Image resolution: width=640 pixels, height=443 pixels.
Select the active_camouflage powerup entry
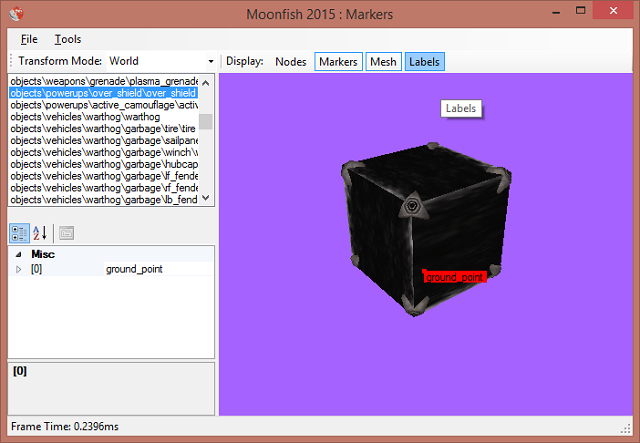coord(103,104)
